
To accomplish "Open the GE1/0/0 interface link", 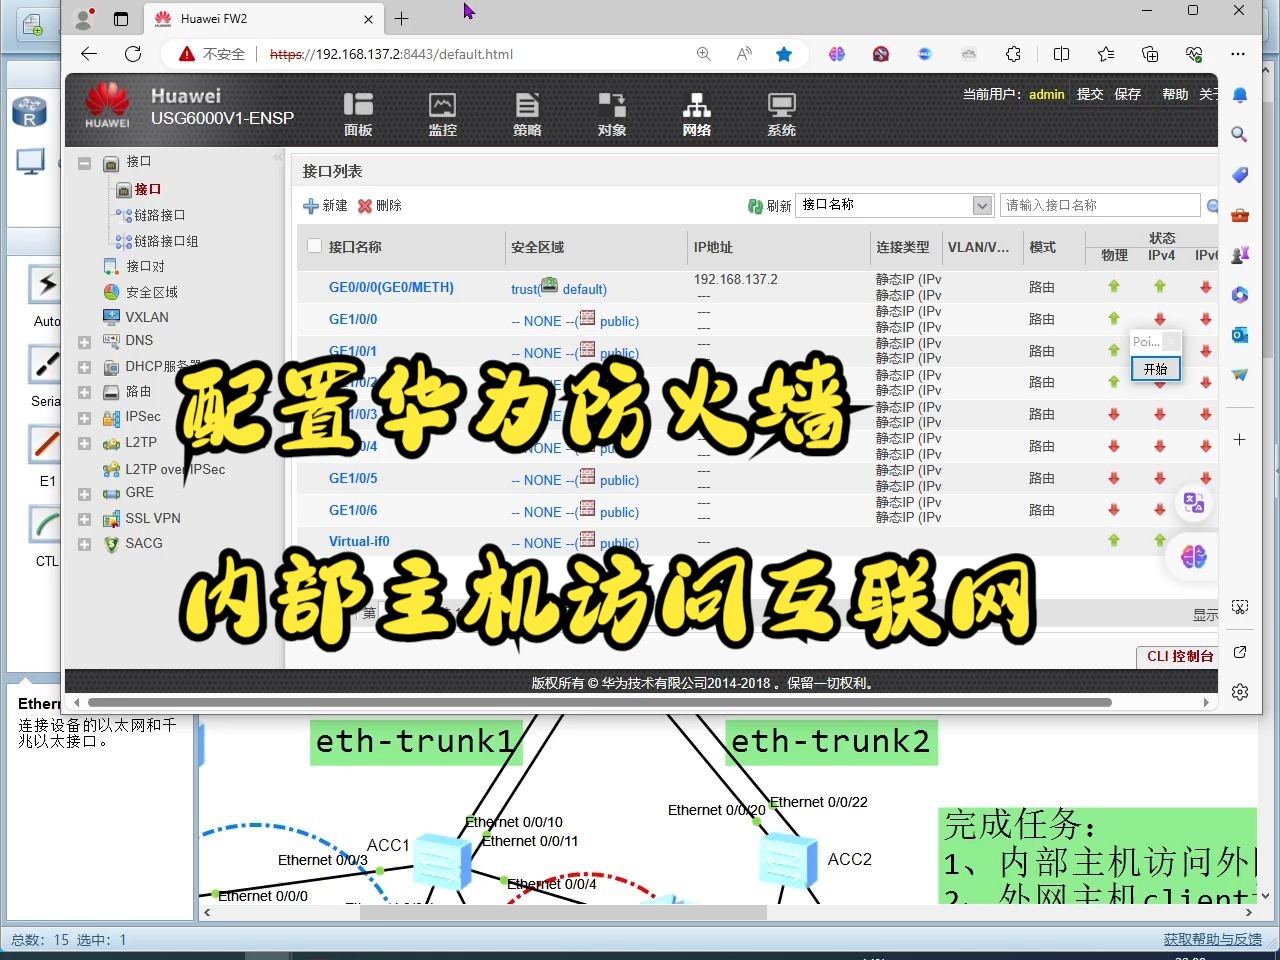I will pyautogui.click(x=353, y=319).
